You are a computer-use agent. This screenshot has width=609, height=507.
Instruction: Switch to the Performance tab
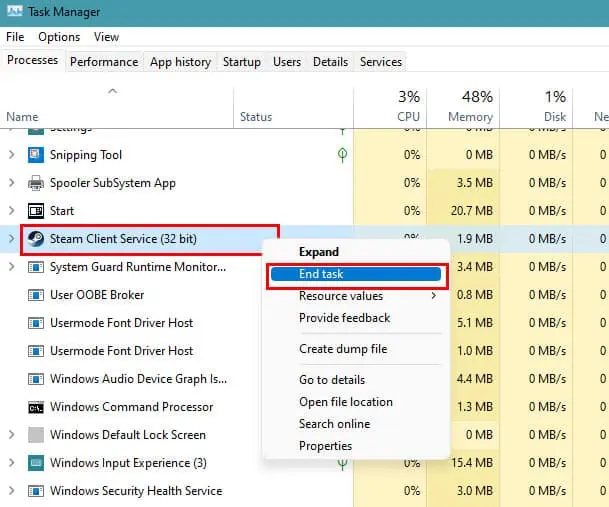(104, 62)
